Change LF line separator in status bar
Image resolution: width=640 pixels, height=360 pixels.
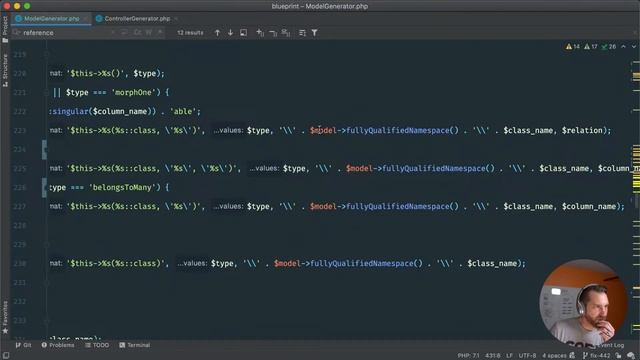509,356
